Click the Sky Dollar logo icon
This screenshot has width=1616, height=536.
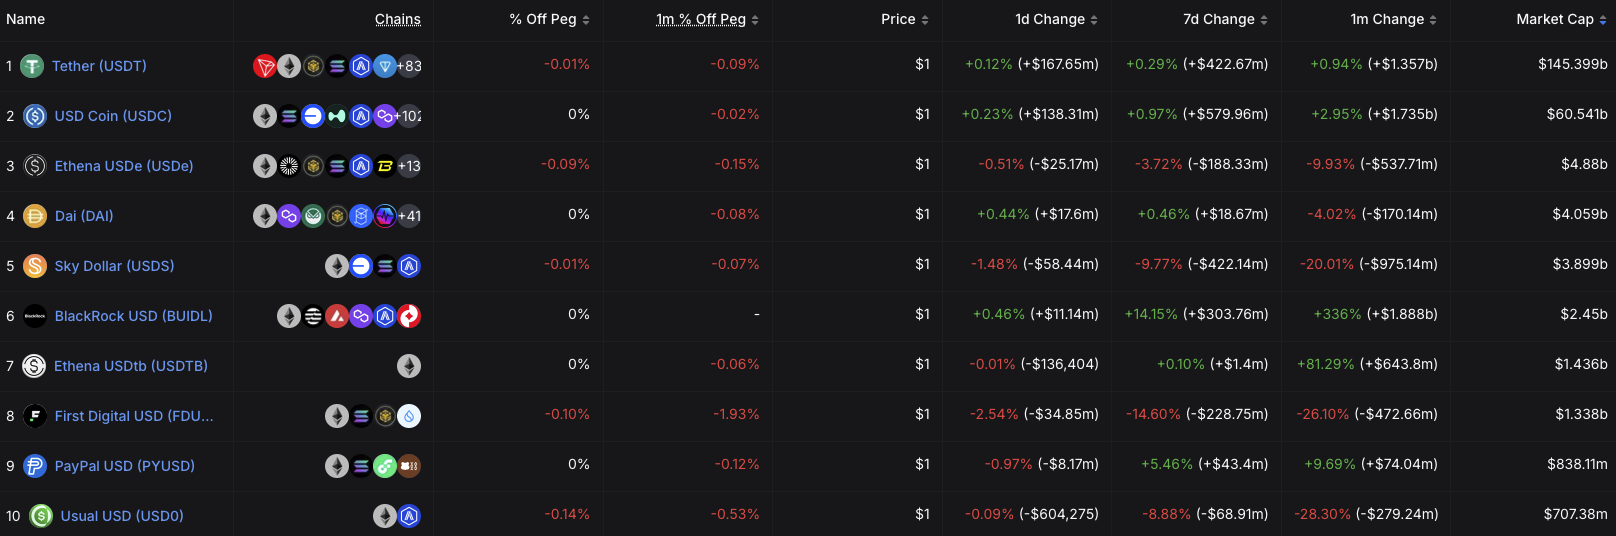[35, 266]
